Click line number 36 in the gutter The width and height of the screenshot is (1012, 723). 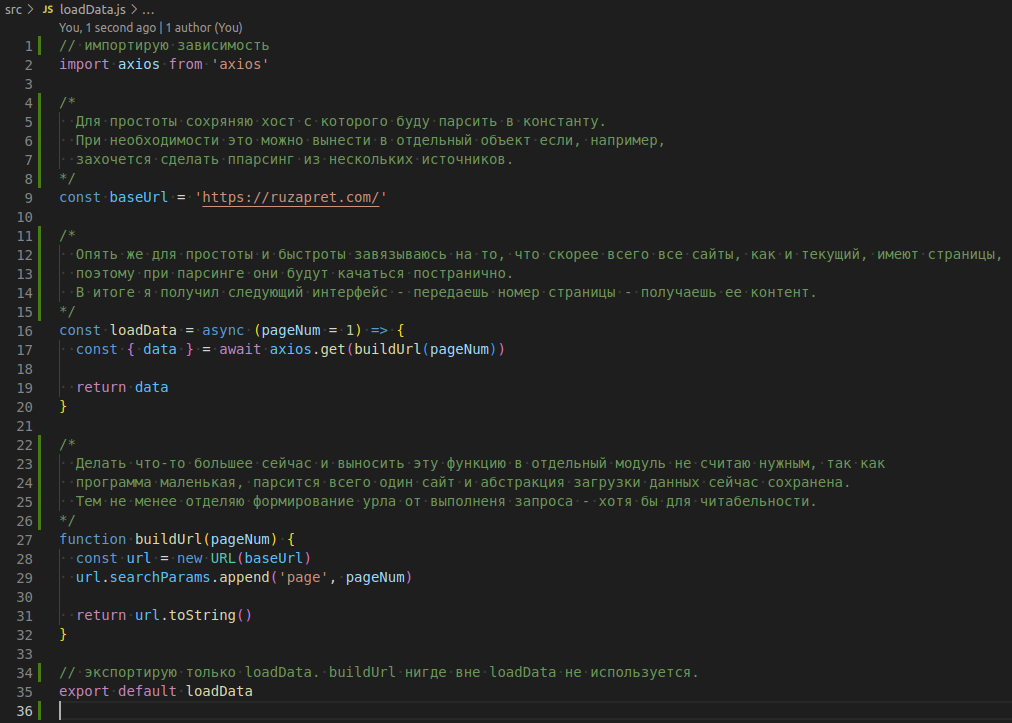(x=24, y=710)
